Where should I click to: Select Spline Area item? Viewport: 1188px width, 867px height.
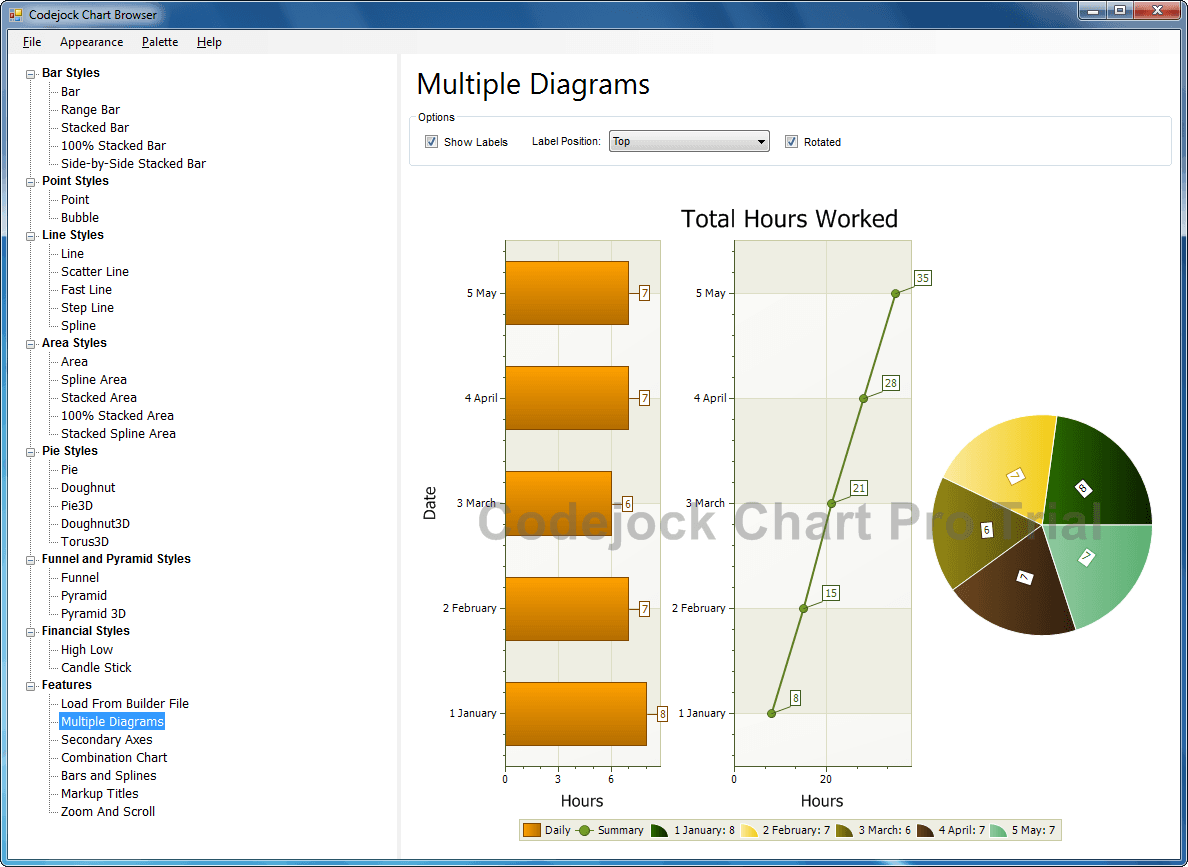coord(94,380)
